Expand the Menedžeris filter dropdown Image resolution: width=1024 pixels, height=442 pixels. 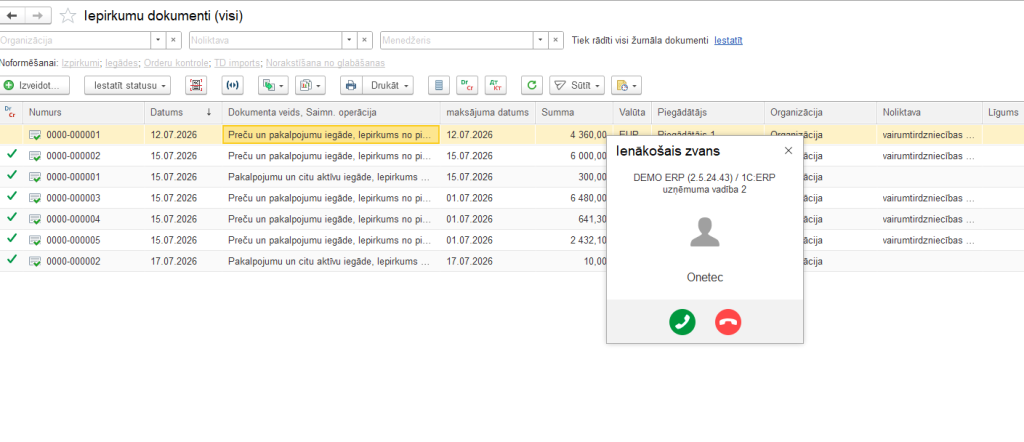click(540, 40)
